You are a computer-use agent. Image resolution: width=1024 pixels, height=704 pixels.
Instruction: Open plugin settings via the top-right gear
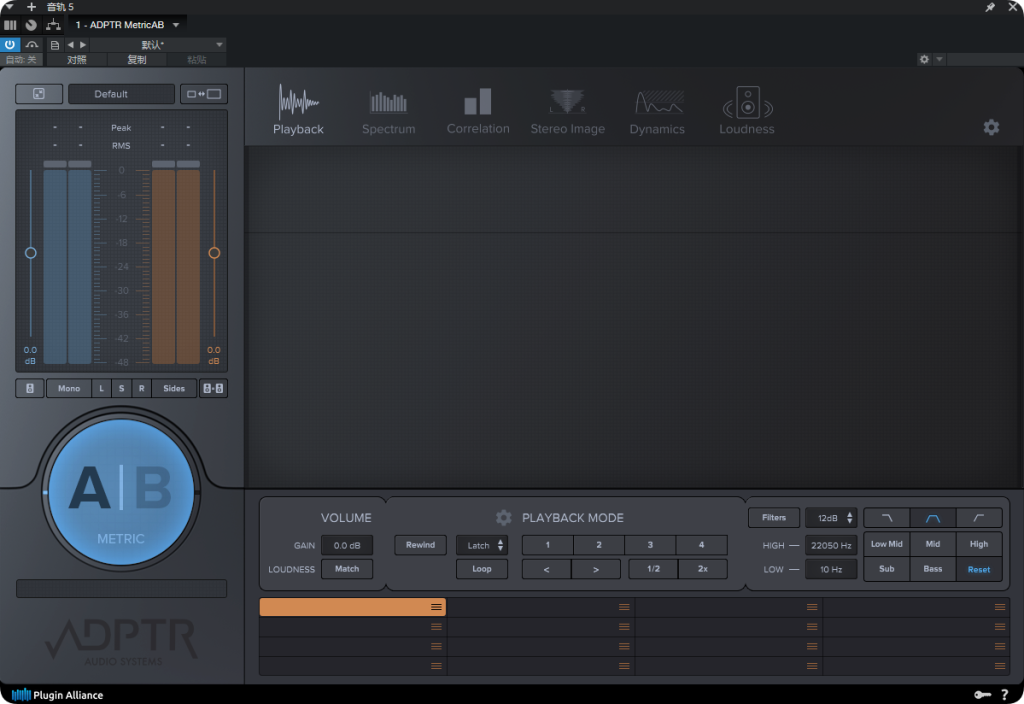tap(991, 127)
